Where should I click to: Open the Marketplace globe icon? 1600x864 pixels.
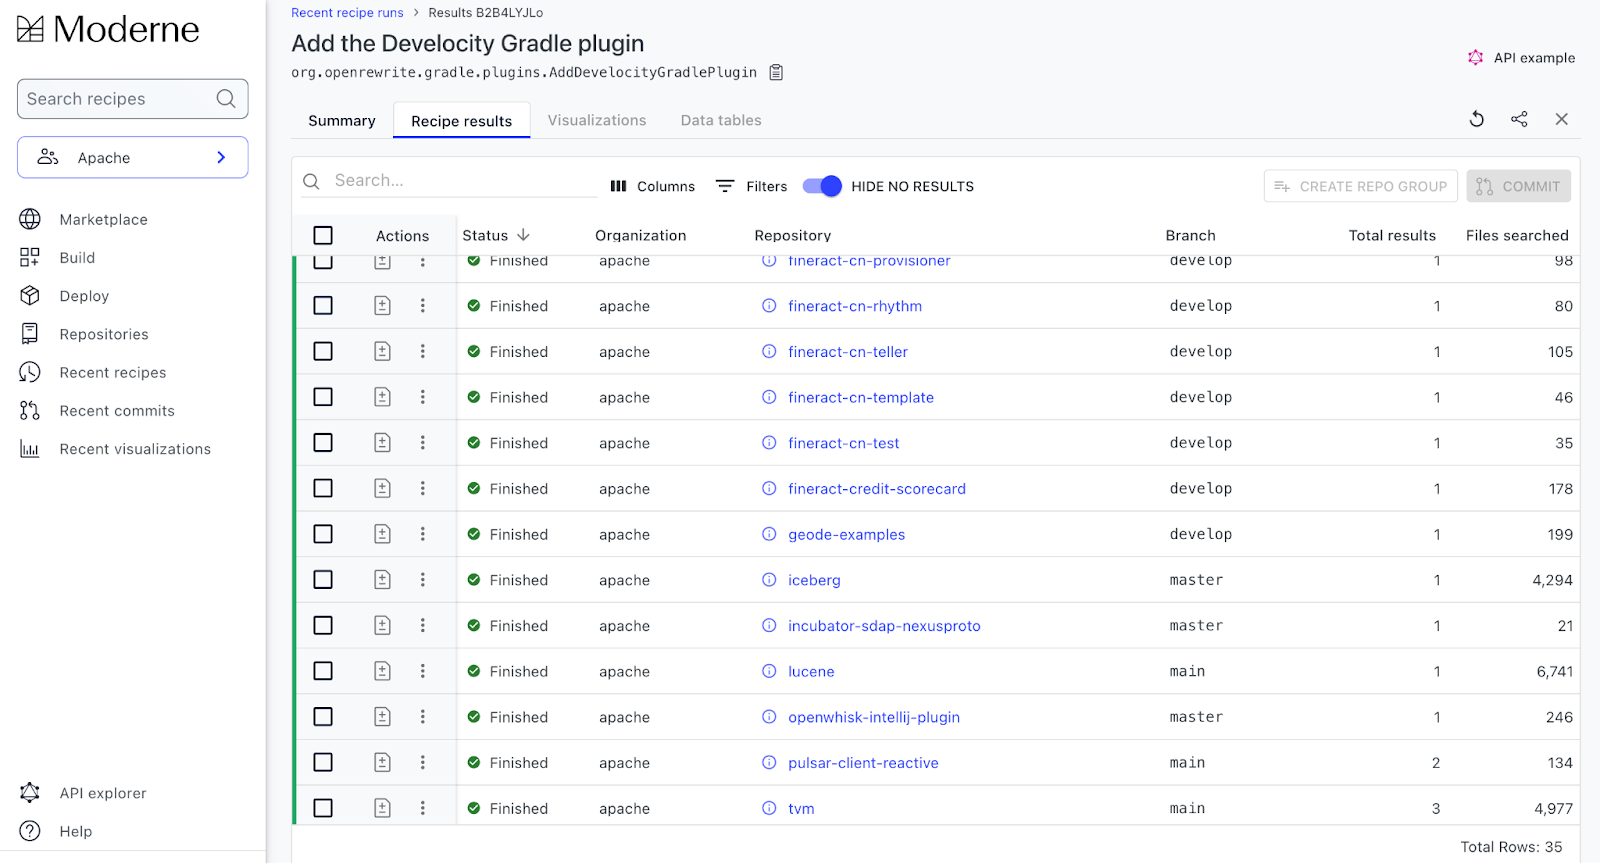pyautogui.click(x=30, y=219)
